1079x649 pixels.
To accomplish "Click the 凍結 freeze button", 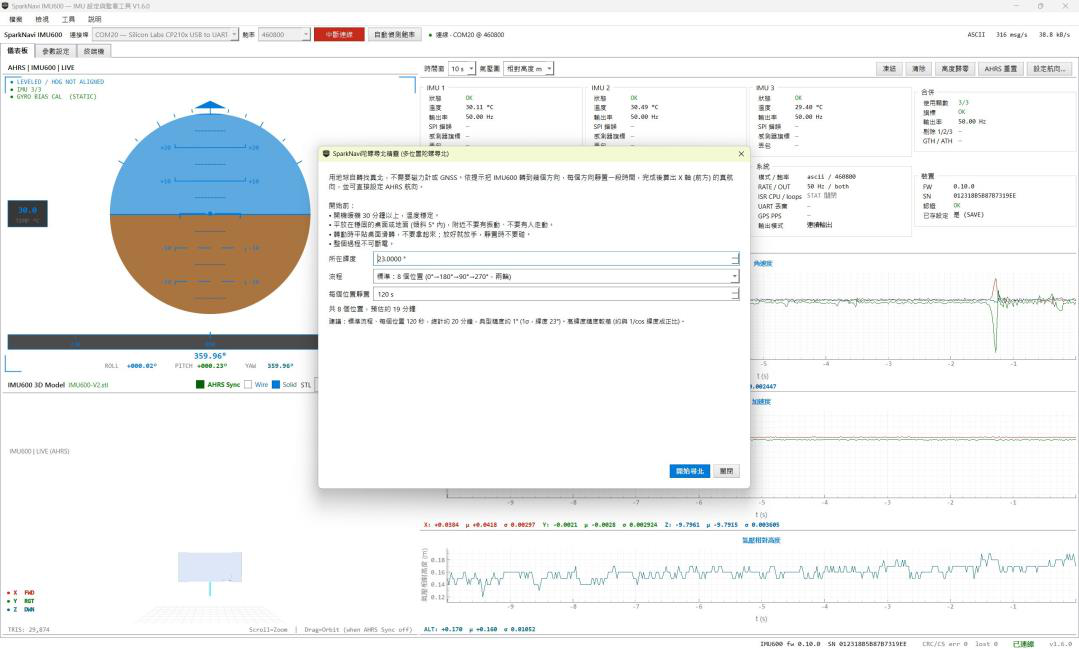I will tap(889, 69).
